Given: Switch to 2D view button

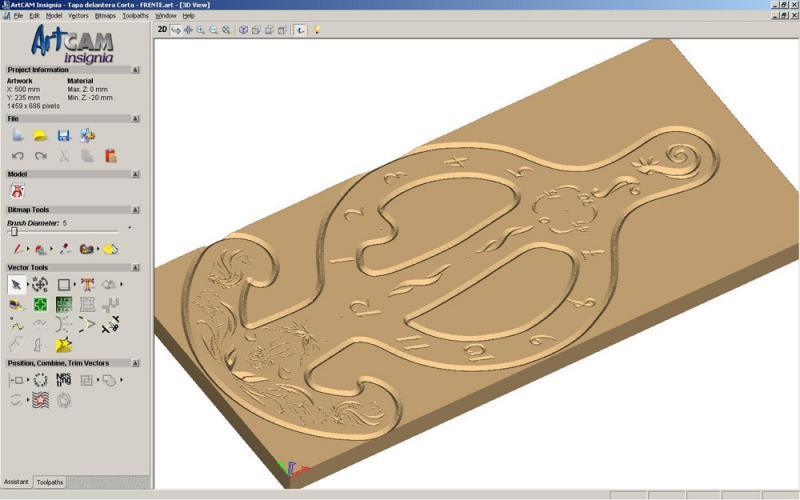Looking at the screenshot, I should click(163, 30).
